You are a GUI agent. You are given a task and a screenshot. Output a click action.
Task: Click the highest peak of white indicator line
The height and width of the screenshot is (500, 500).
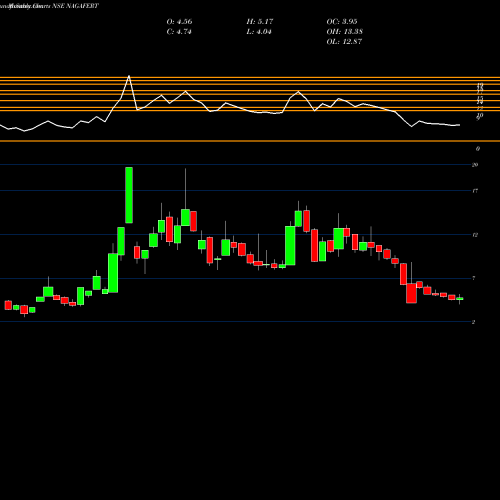click(129, 76)
